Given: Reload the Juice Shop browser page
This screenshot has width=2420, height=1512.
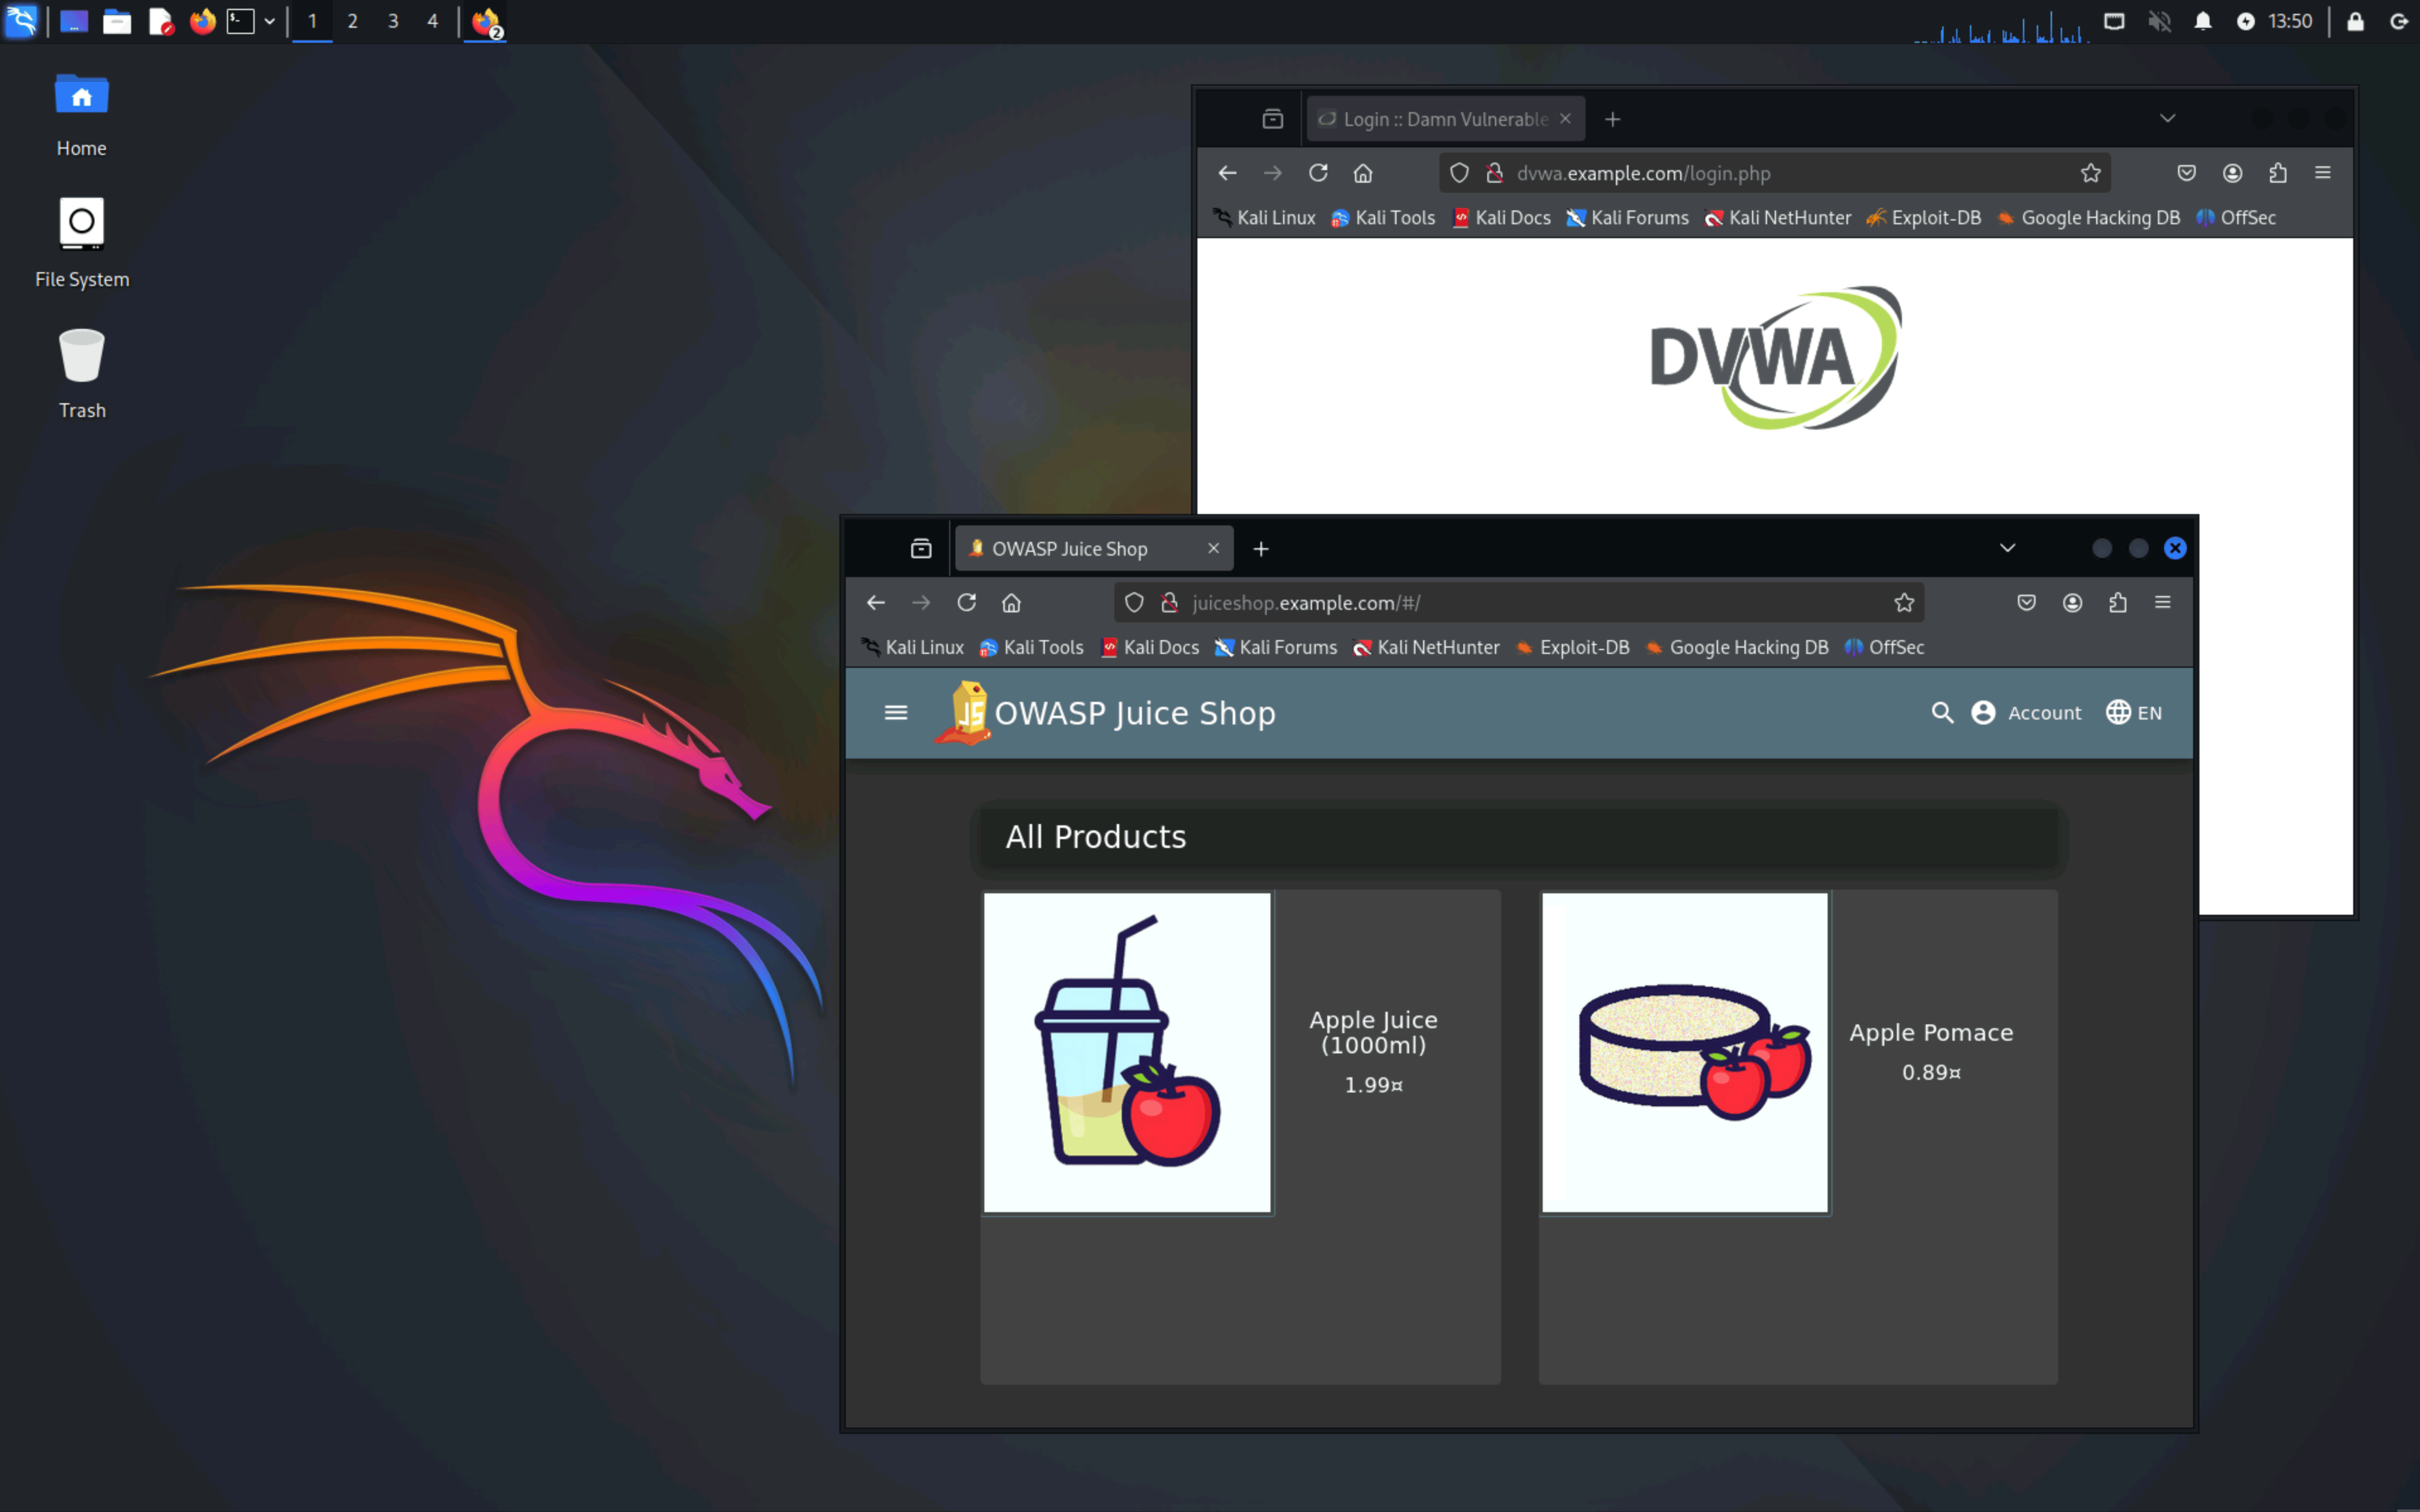Looking at the screenshot, I should (x=966, y=603).
